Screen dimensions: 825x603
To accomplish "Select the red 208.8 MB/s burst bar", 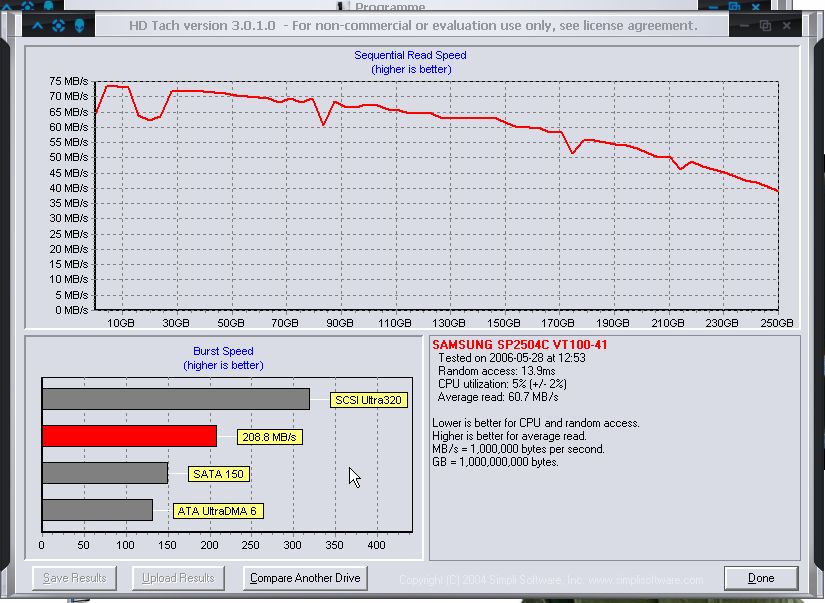I will pos(129,436).
